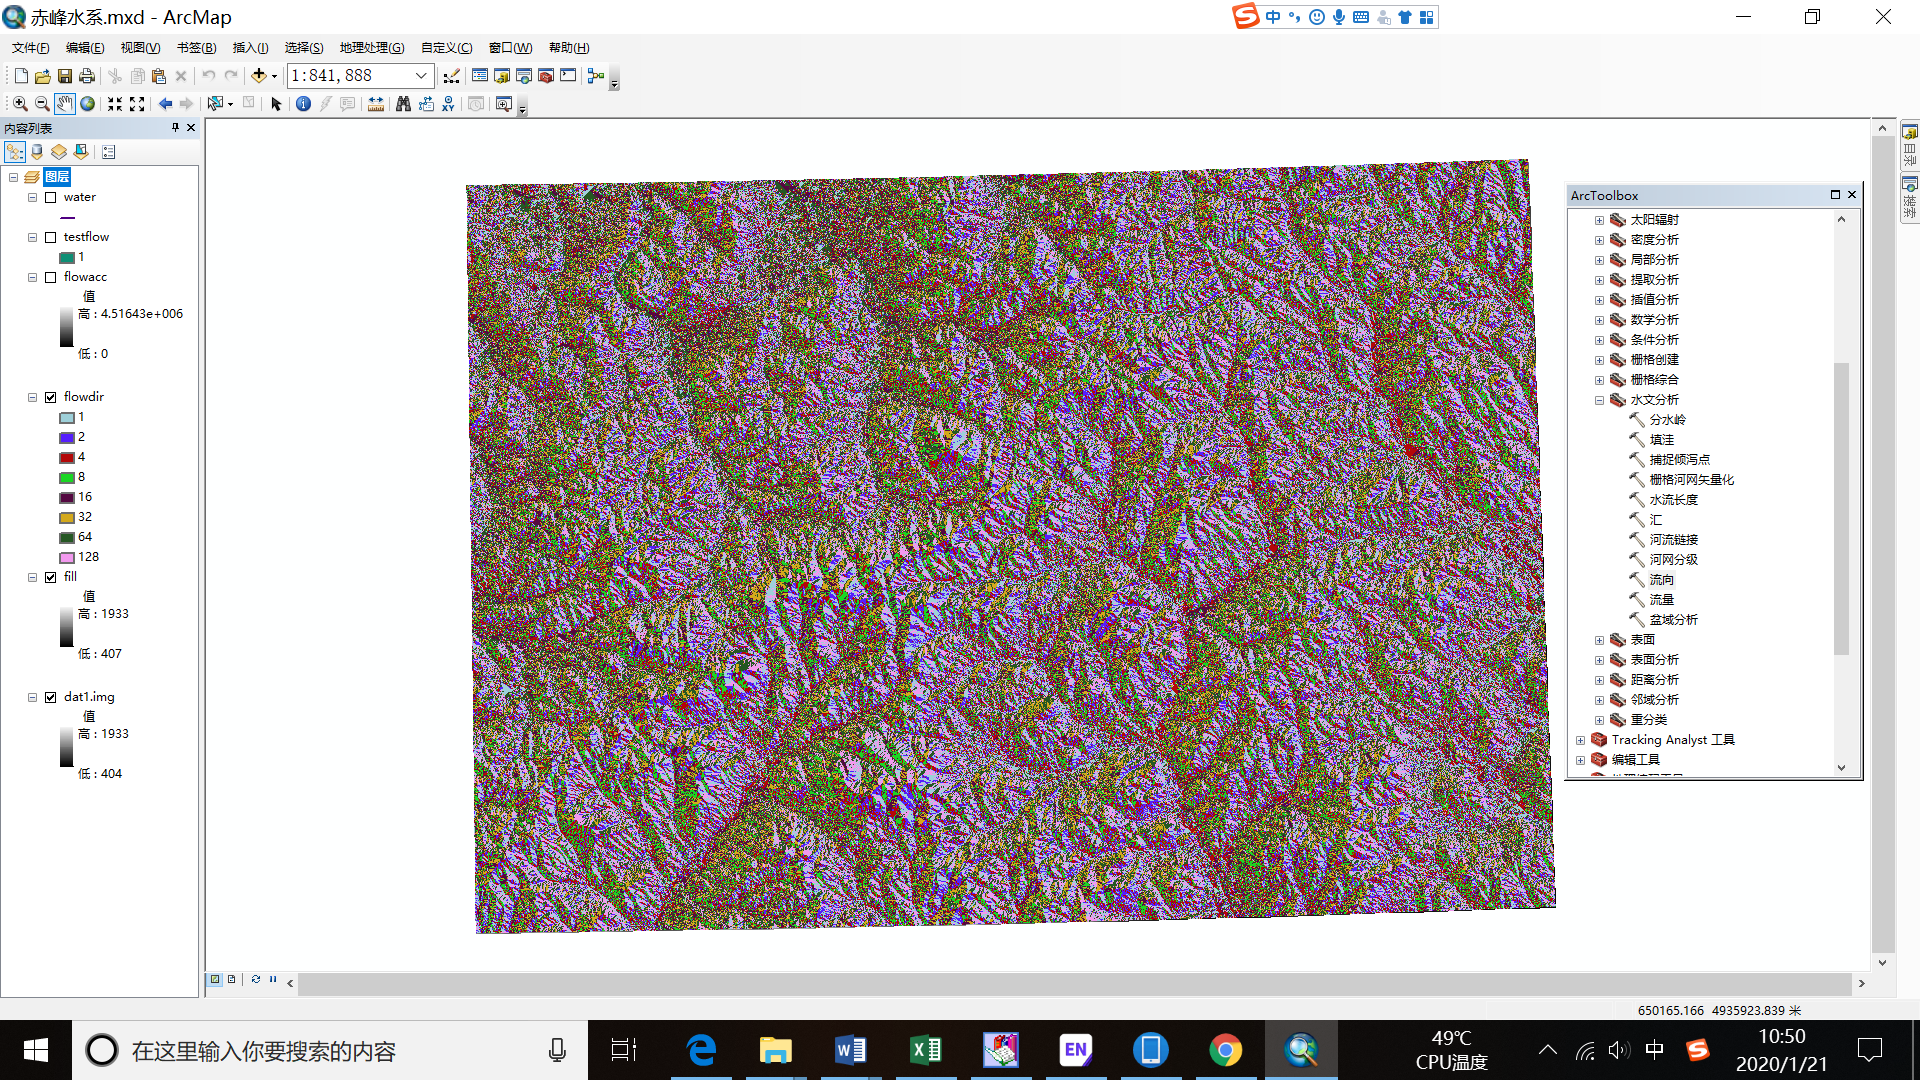Enable visibility of the flowacc layer

(51, 277)
